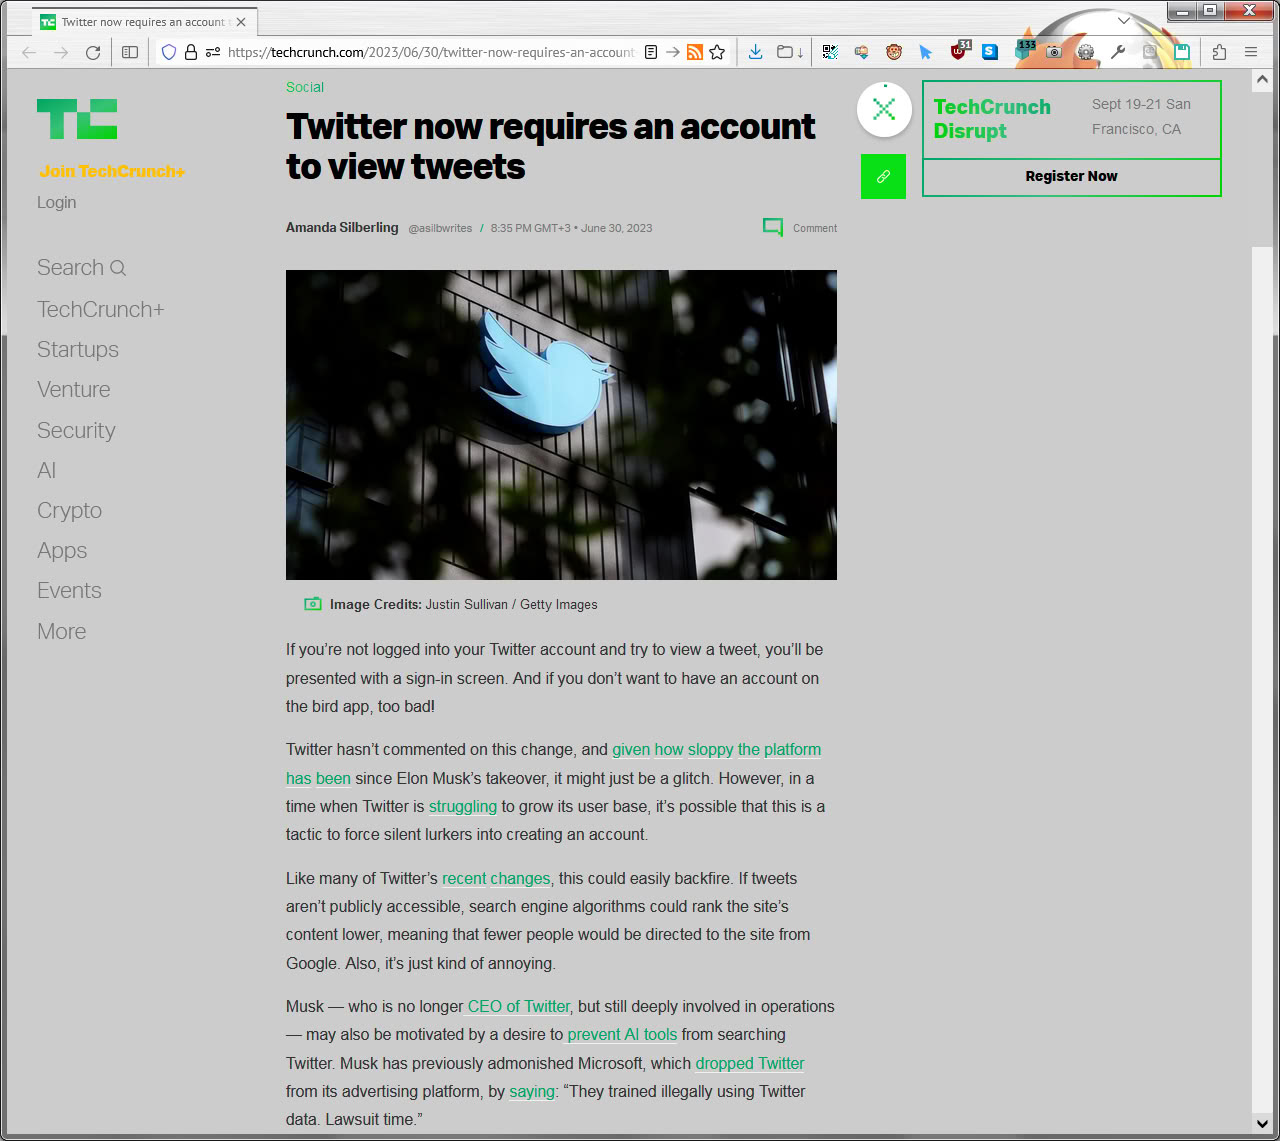Open the Security section in sidebar
The height and width of the screenshot is (1141, 1280).
(76, 430)
